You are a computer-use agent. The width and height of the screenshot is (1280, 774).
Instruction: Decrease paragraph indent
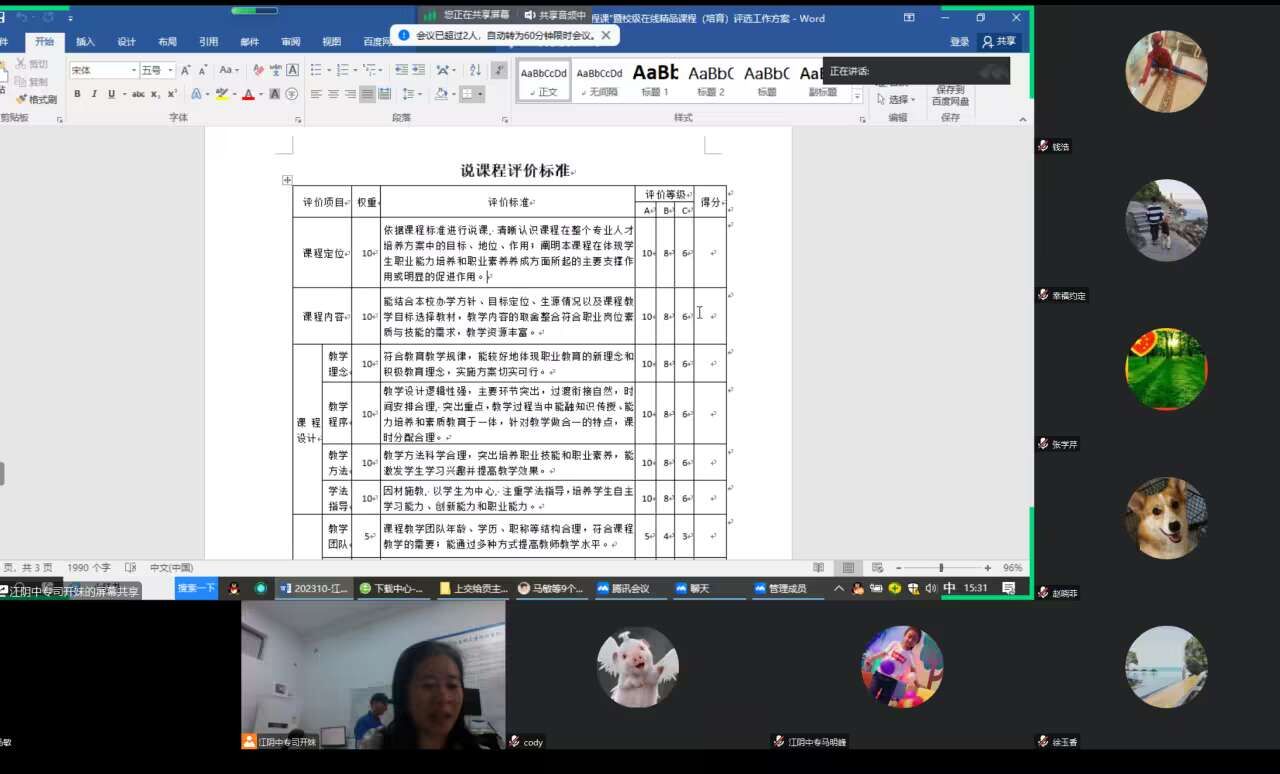tap(401, 70)
